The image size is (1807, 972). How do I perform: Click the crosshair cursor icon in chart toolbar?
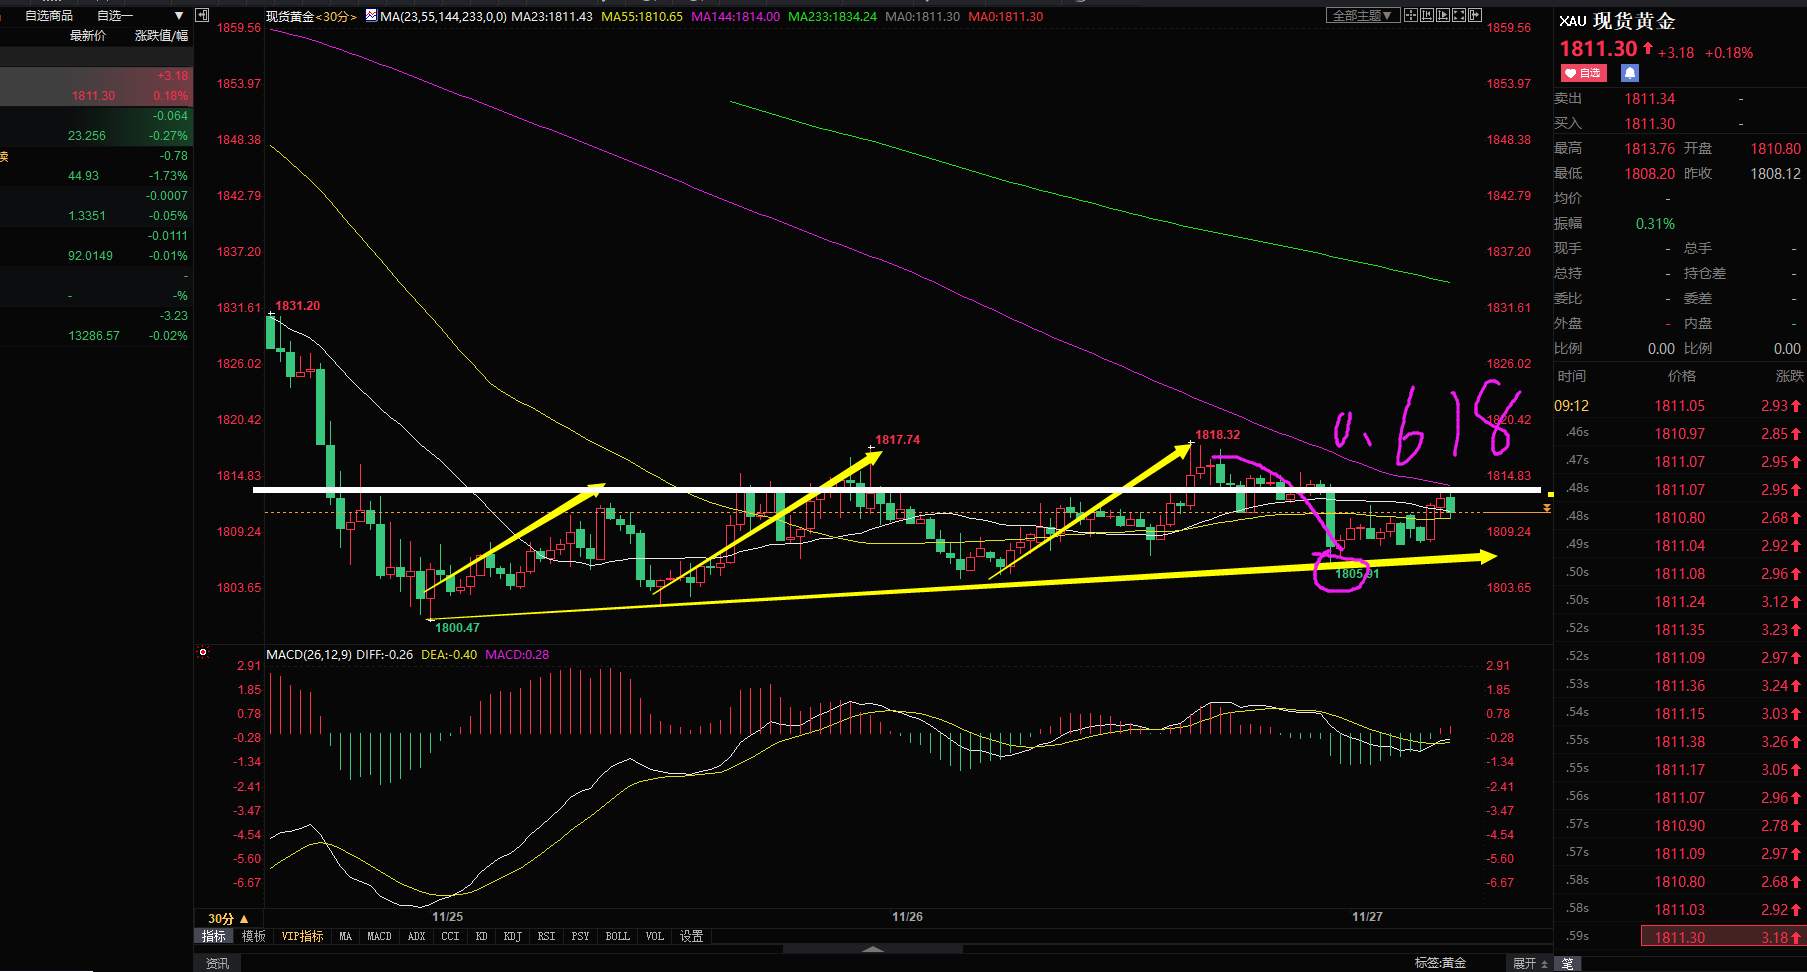1411,15
